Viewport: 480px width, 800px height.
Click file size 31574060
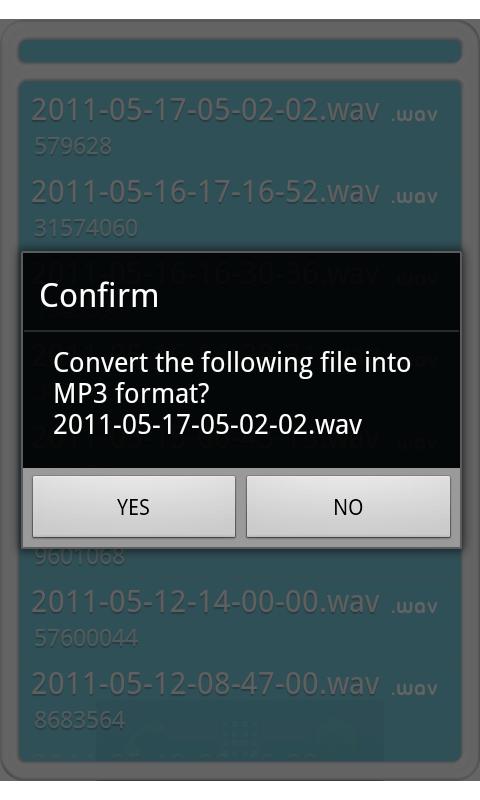86,228
